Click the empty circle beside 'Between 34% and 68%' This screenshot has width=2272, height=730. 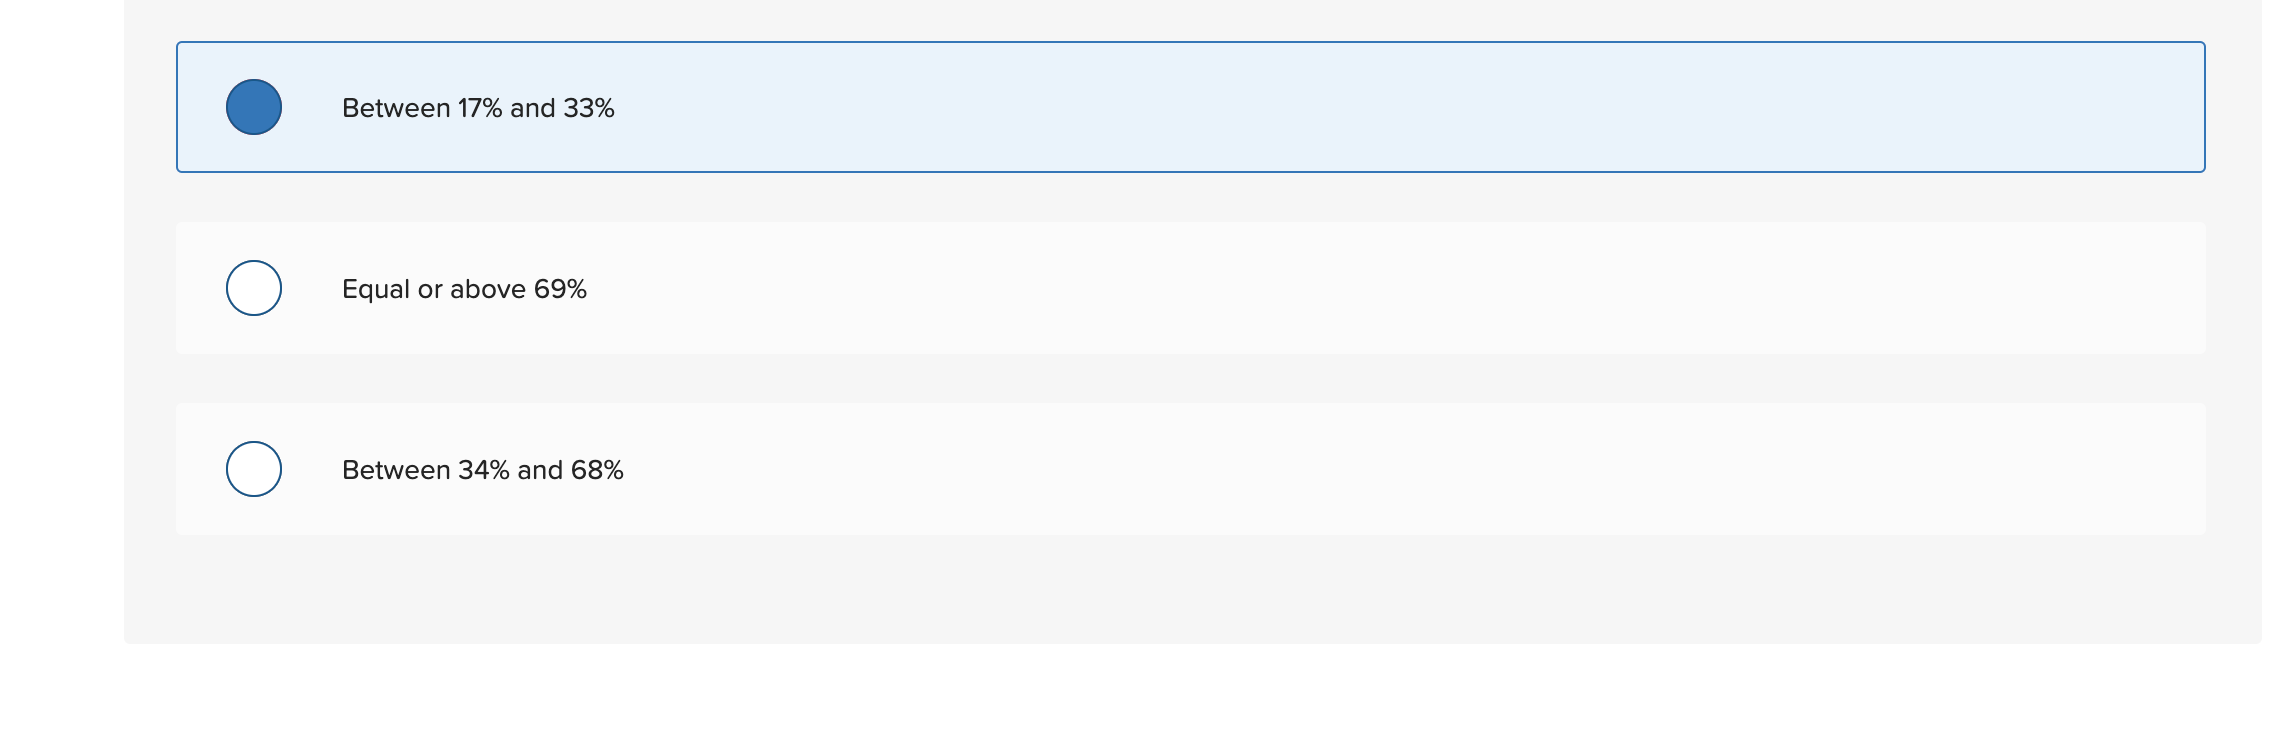(x=254, y=468)
